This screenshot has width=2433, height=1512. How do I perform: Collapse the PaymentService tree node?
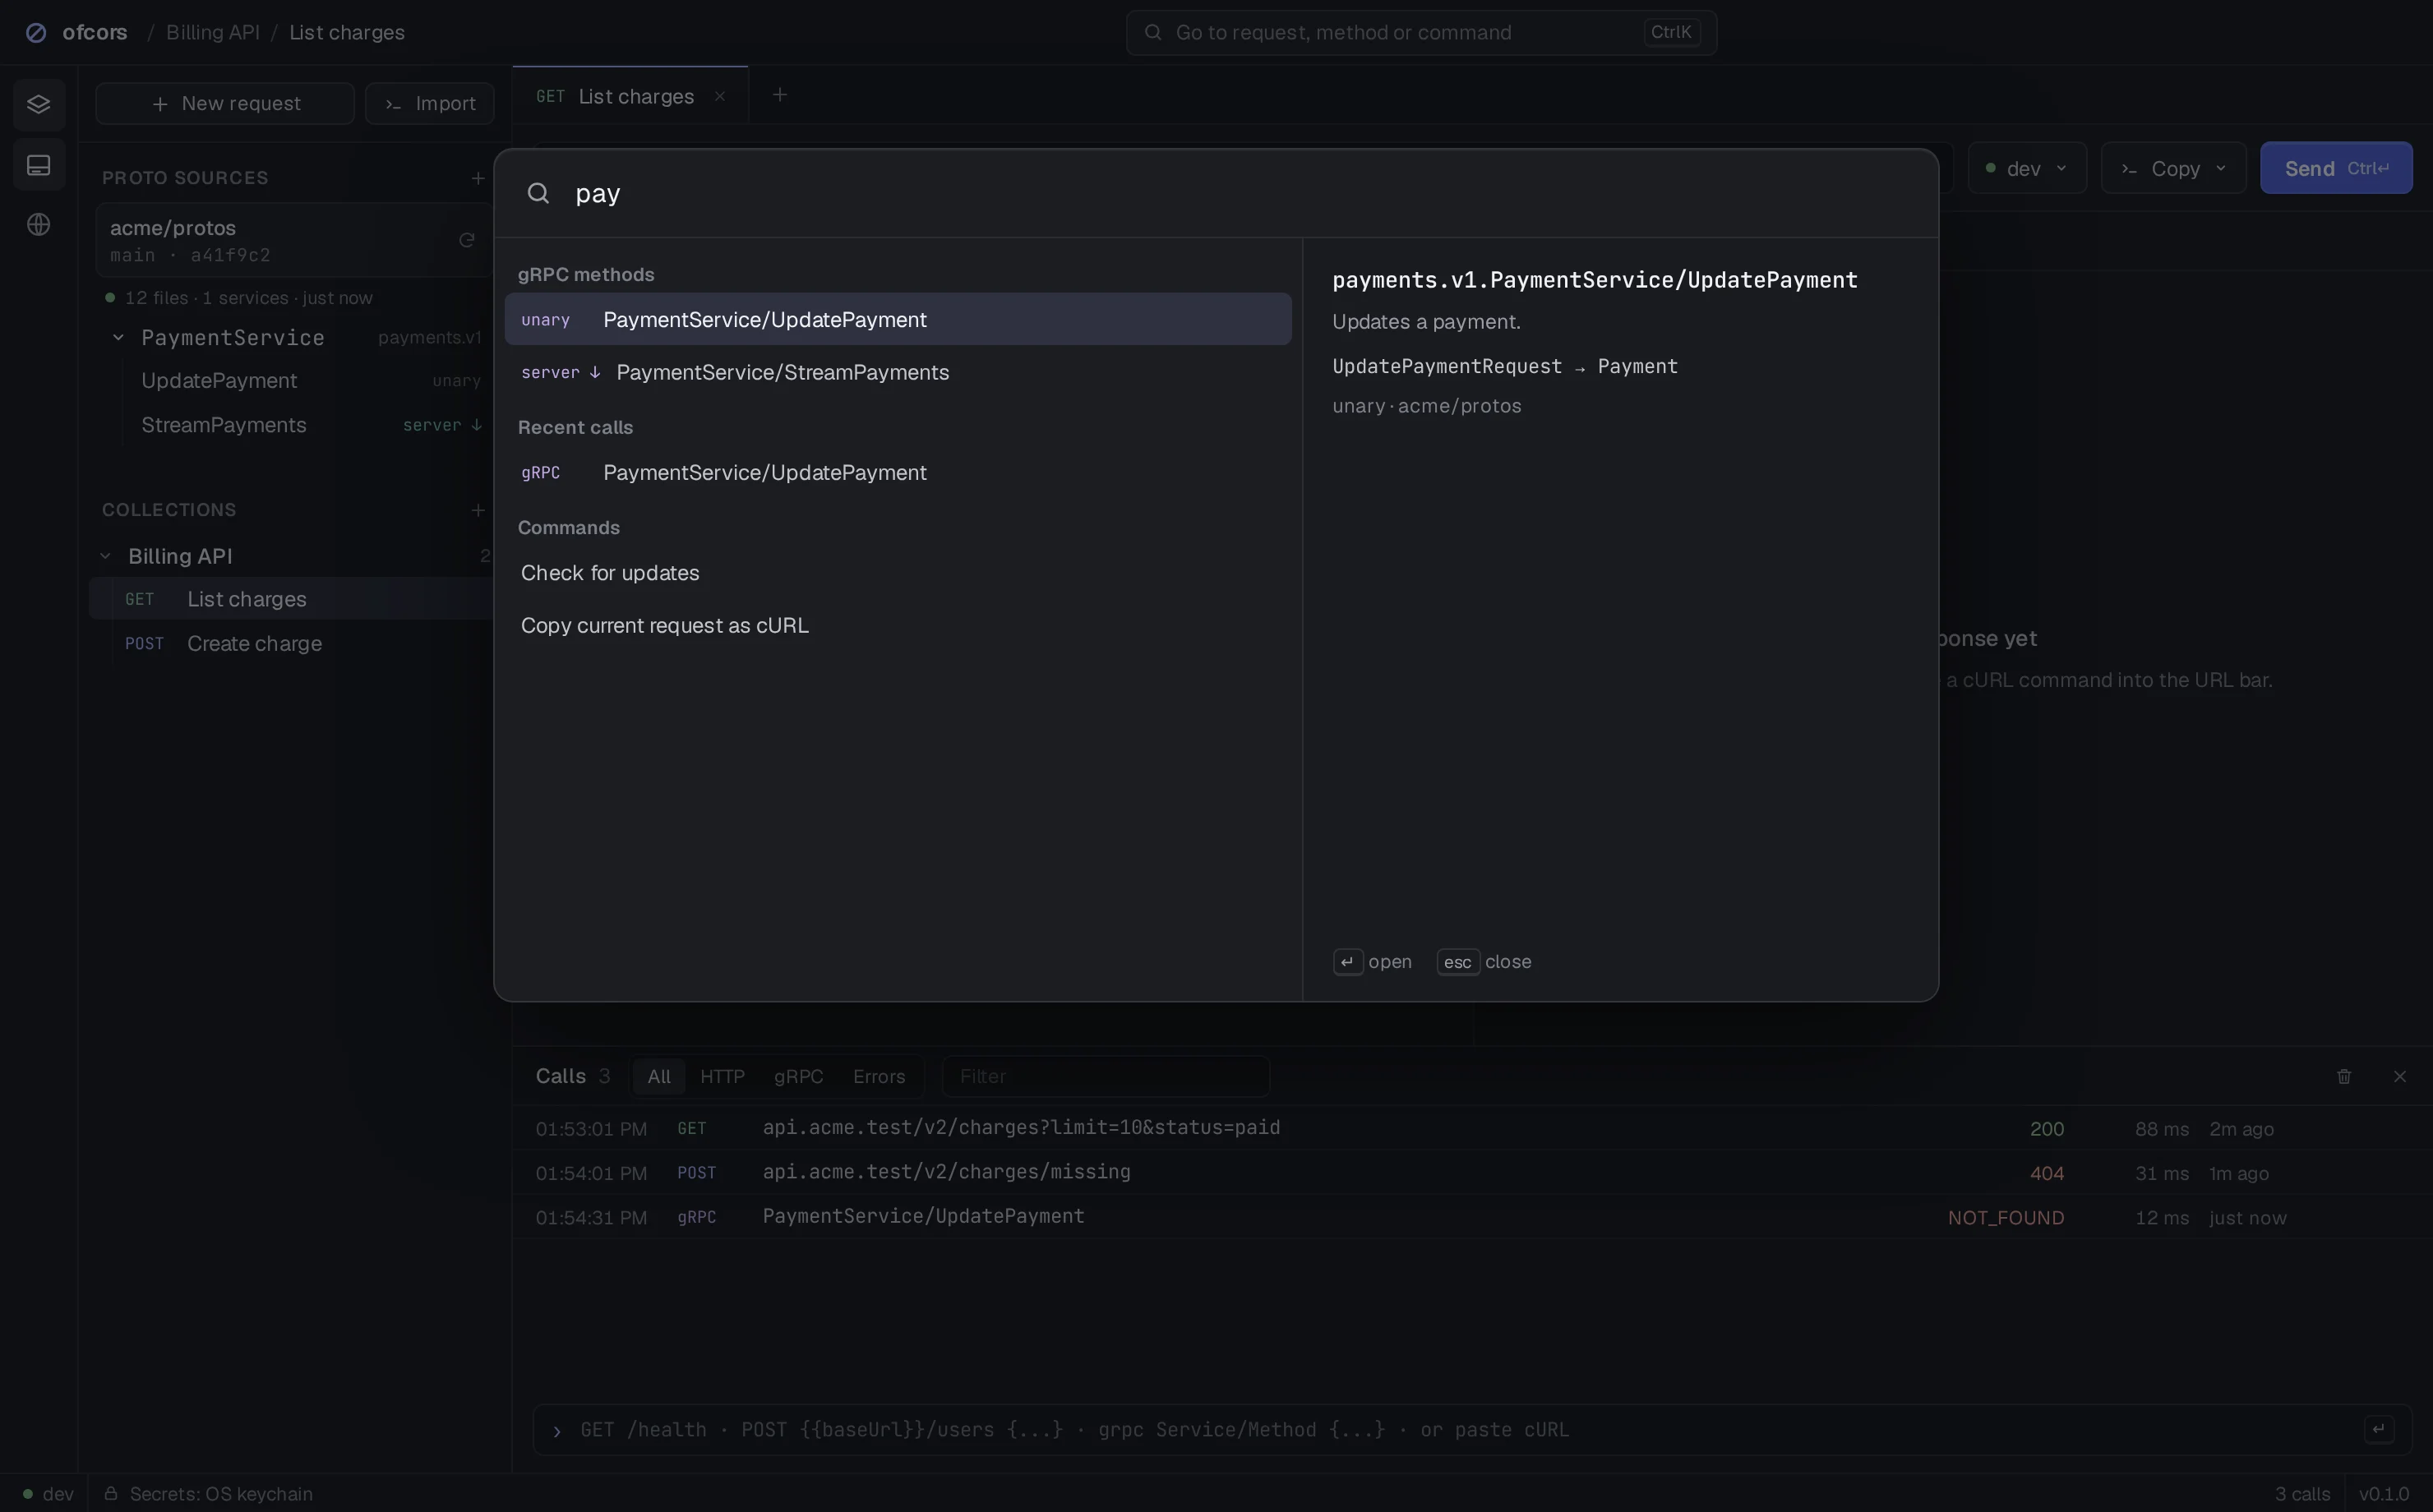point(118,337)
